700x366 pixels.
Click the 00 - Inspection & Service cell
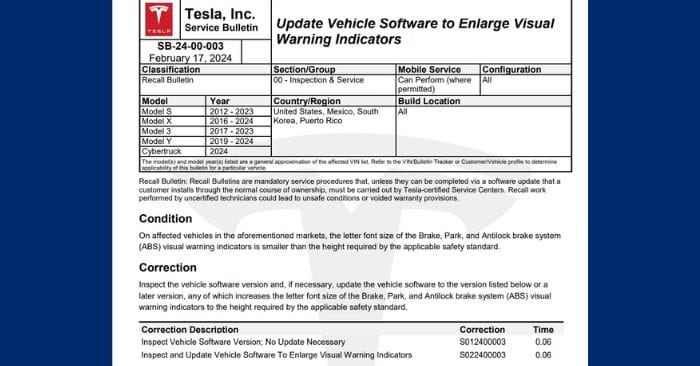pos(333,85)
